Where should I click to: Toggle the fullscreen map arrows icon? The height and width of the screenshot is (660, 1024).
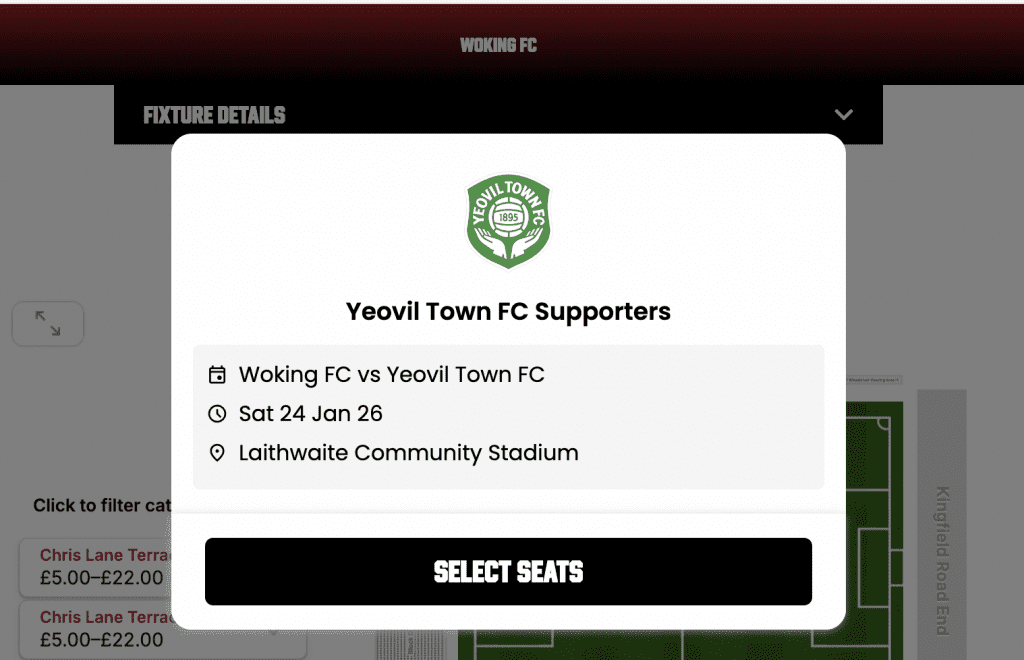click(x=47, y=323)
